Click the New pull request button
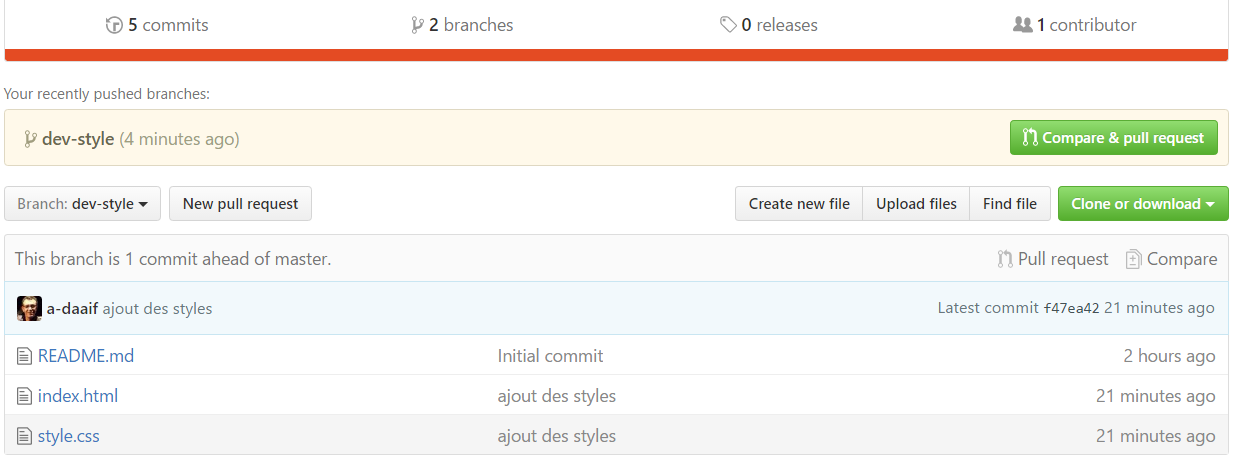1233x460 pixels. 240,204
